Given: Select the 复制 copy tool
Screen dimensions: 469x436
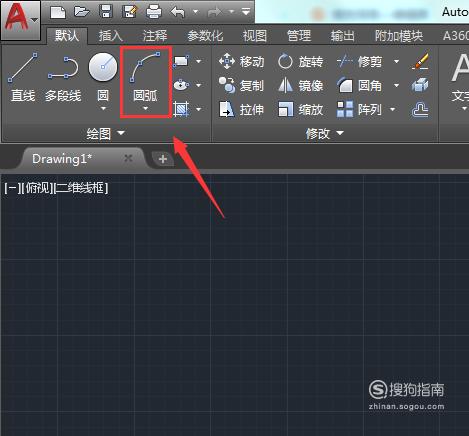Looking at the screenshot, I should [242, 86].
